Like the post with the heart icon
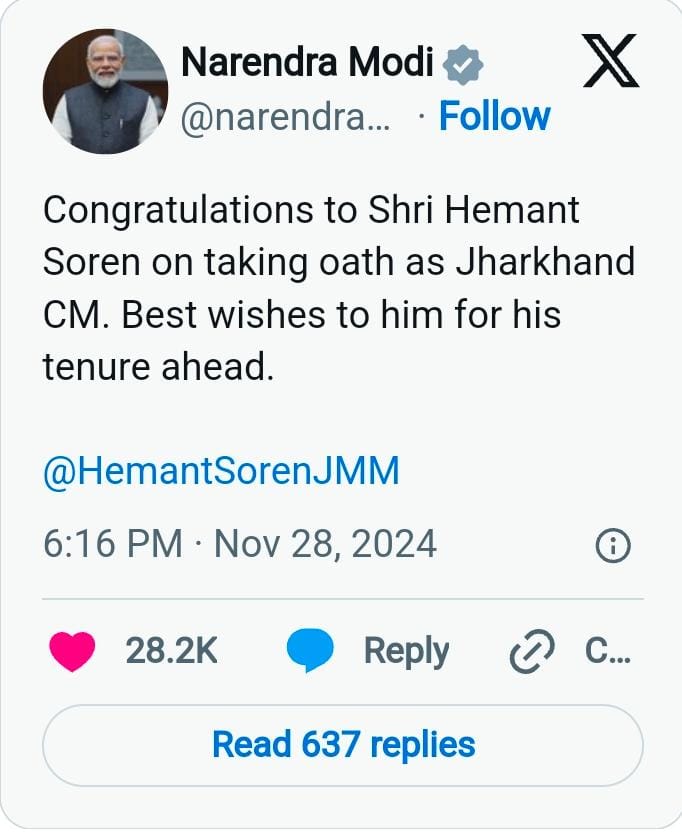 pos(72,651)
